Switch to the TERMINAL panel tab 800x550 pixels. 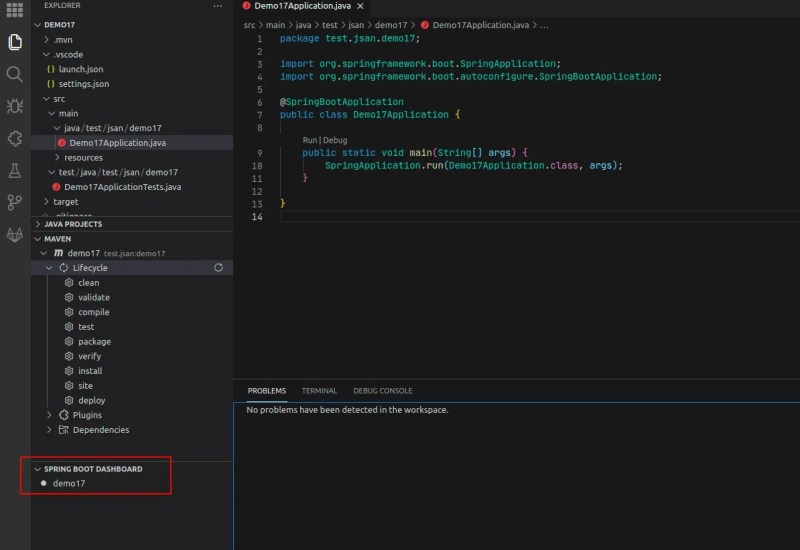point(319,391)
